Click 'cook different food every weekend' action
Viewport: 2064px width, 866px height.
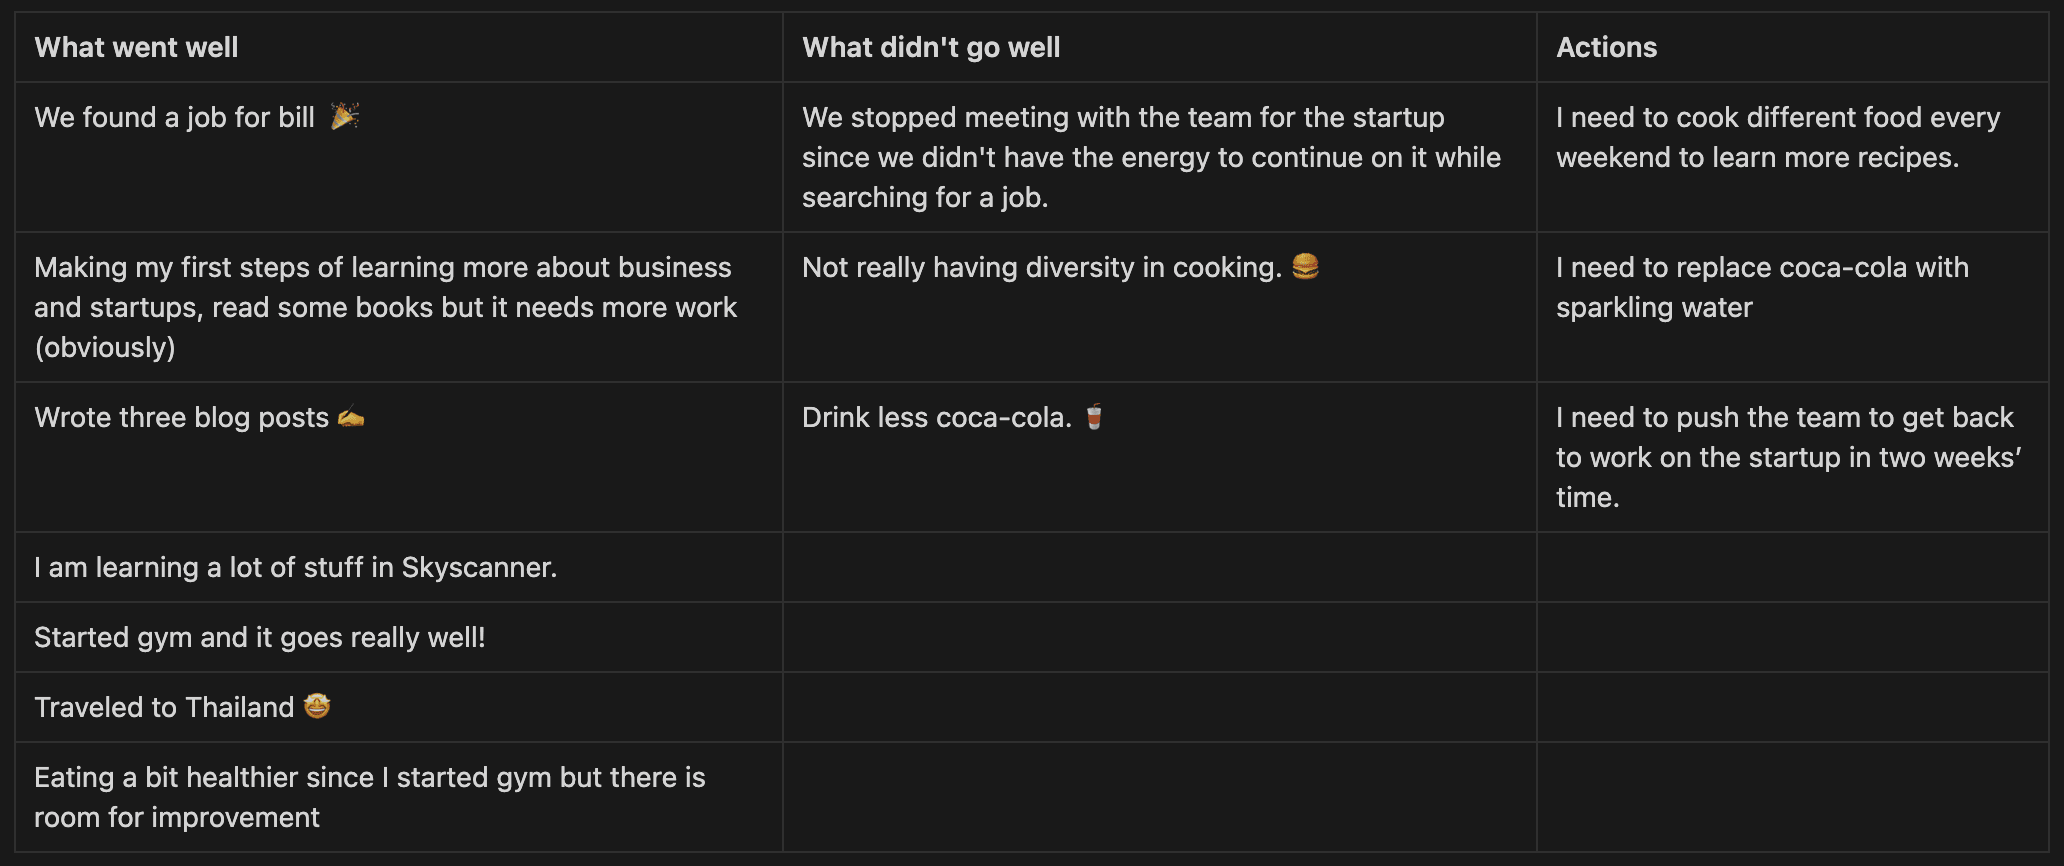1793,157
